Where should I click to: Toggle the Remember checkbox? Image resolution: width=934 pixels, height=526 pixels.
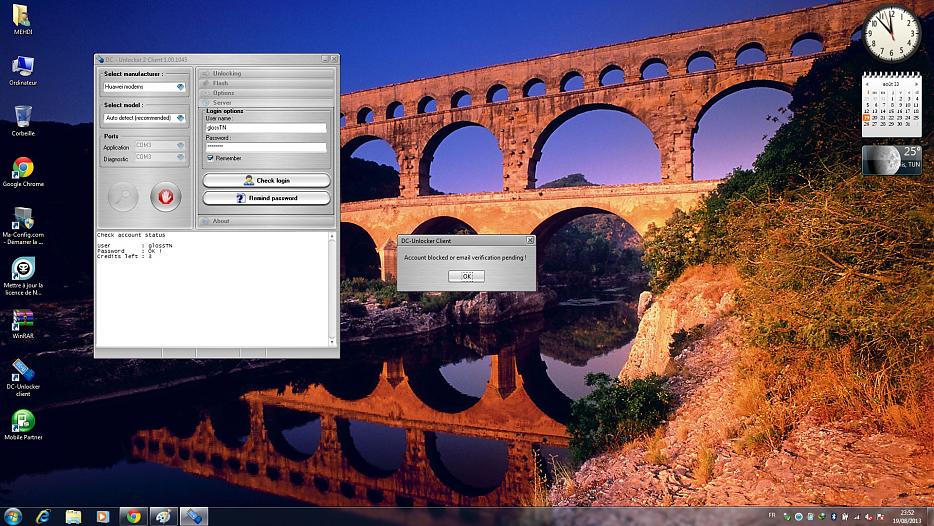coord(210,158)
